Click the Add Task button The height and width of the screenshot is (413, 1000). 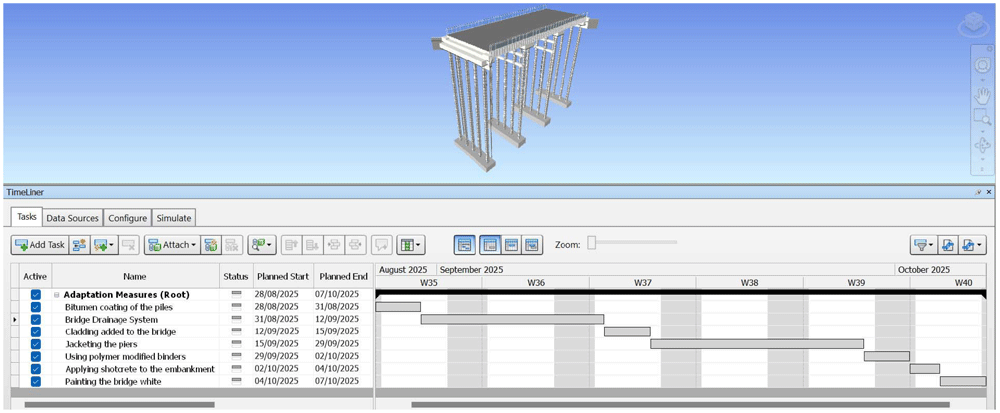coord(40,245)
